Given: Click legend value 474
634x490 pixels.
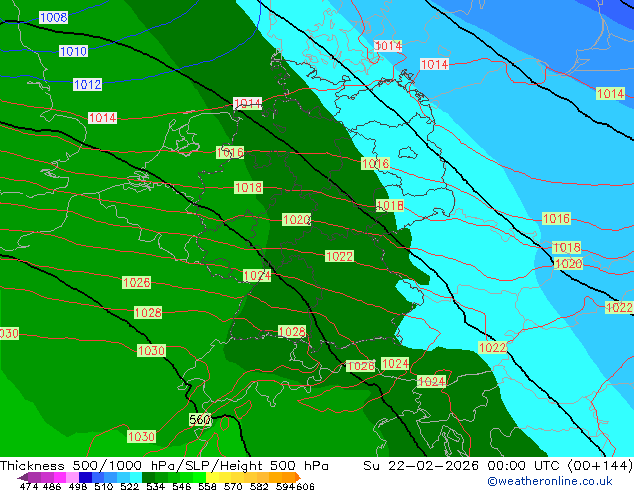Looking at the screenshot, I should point(29,486).
